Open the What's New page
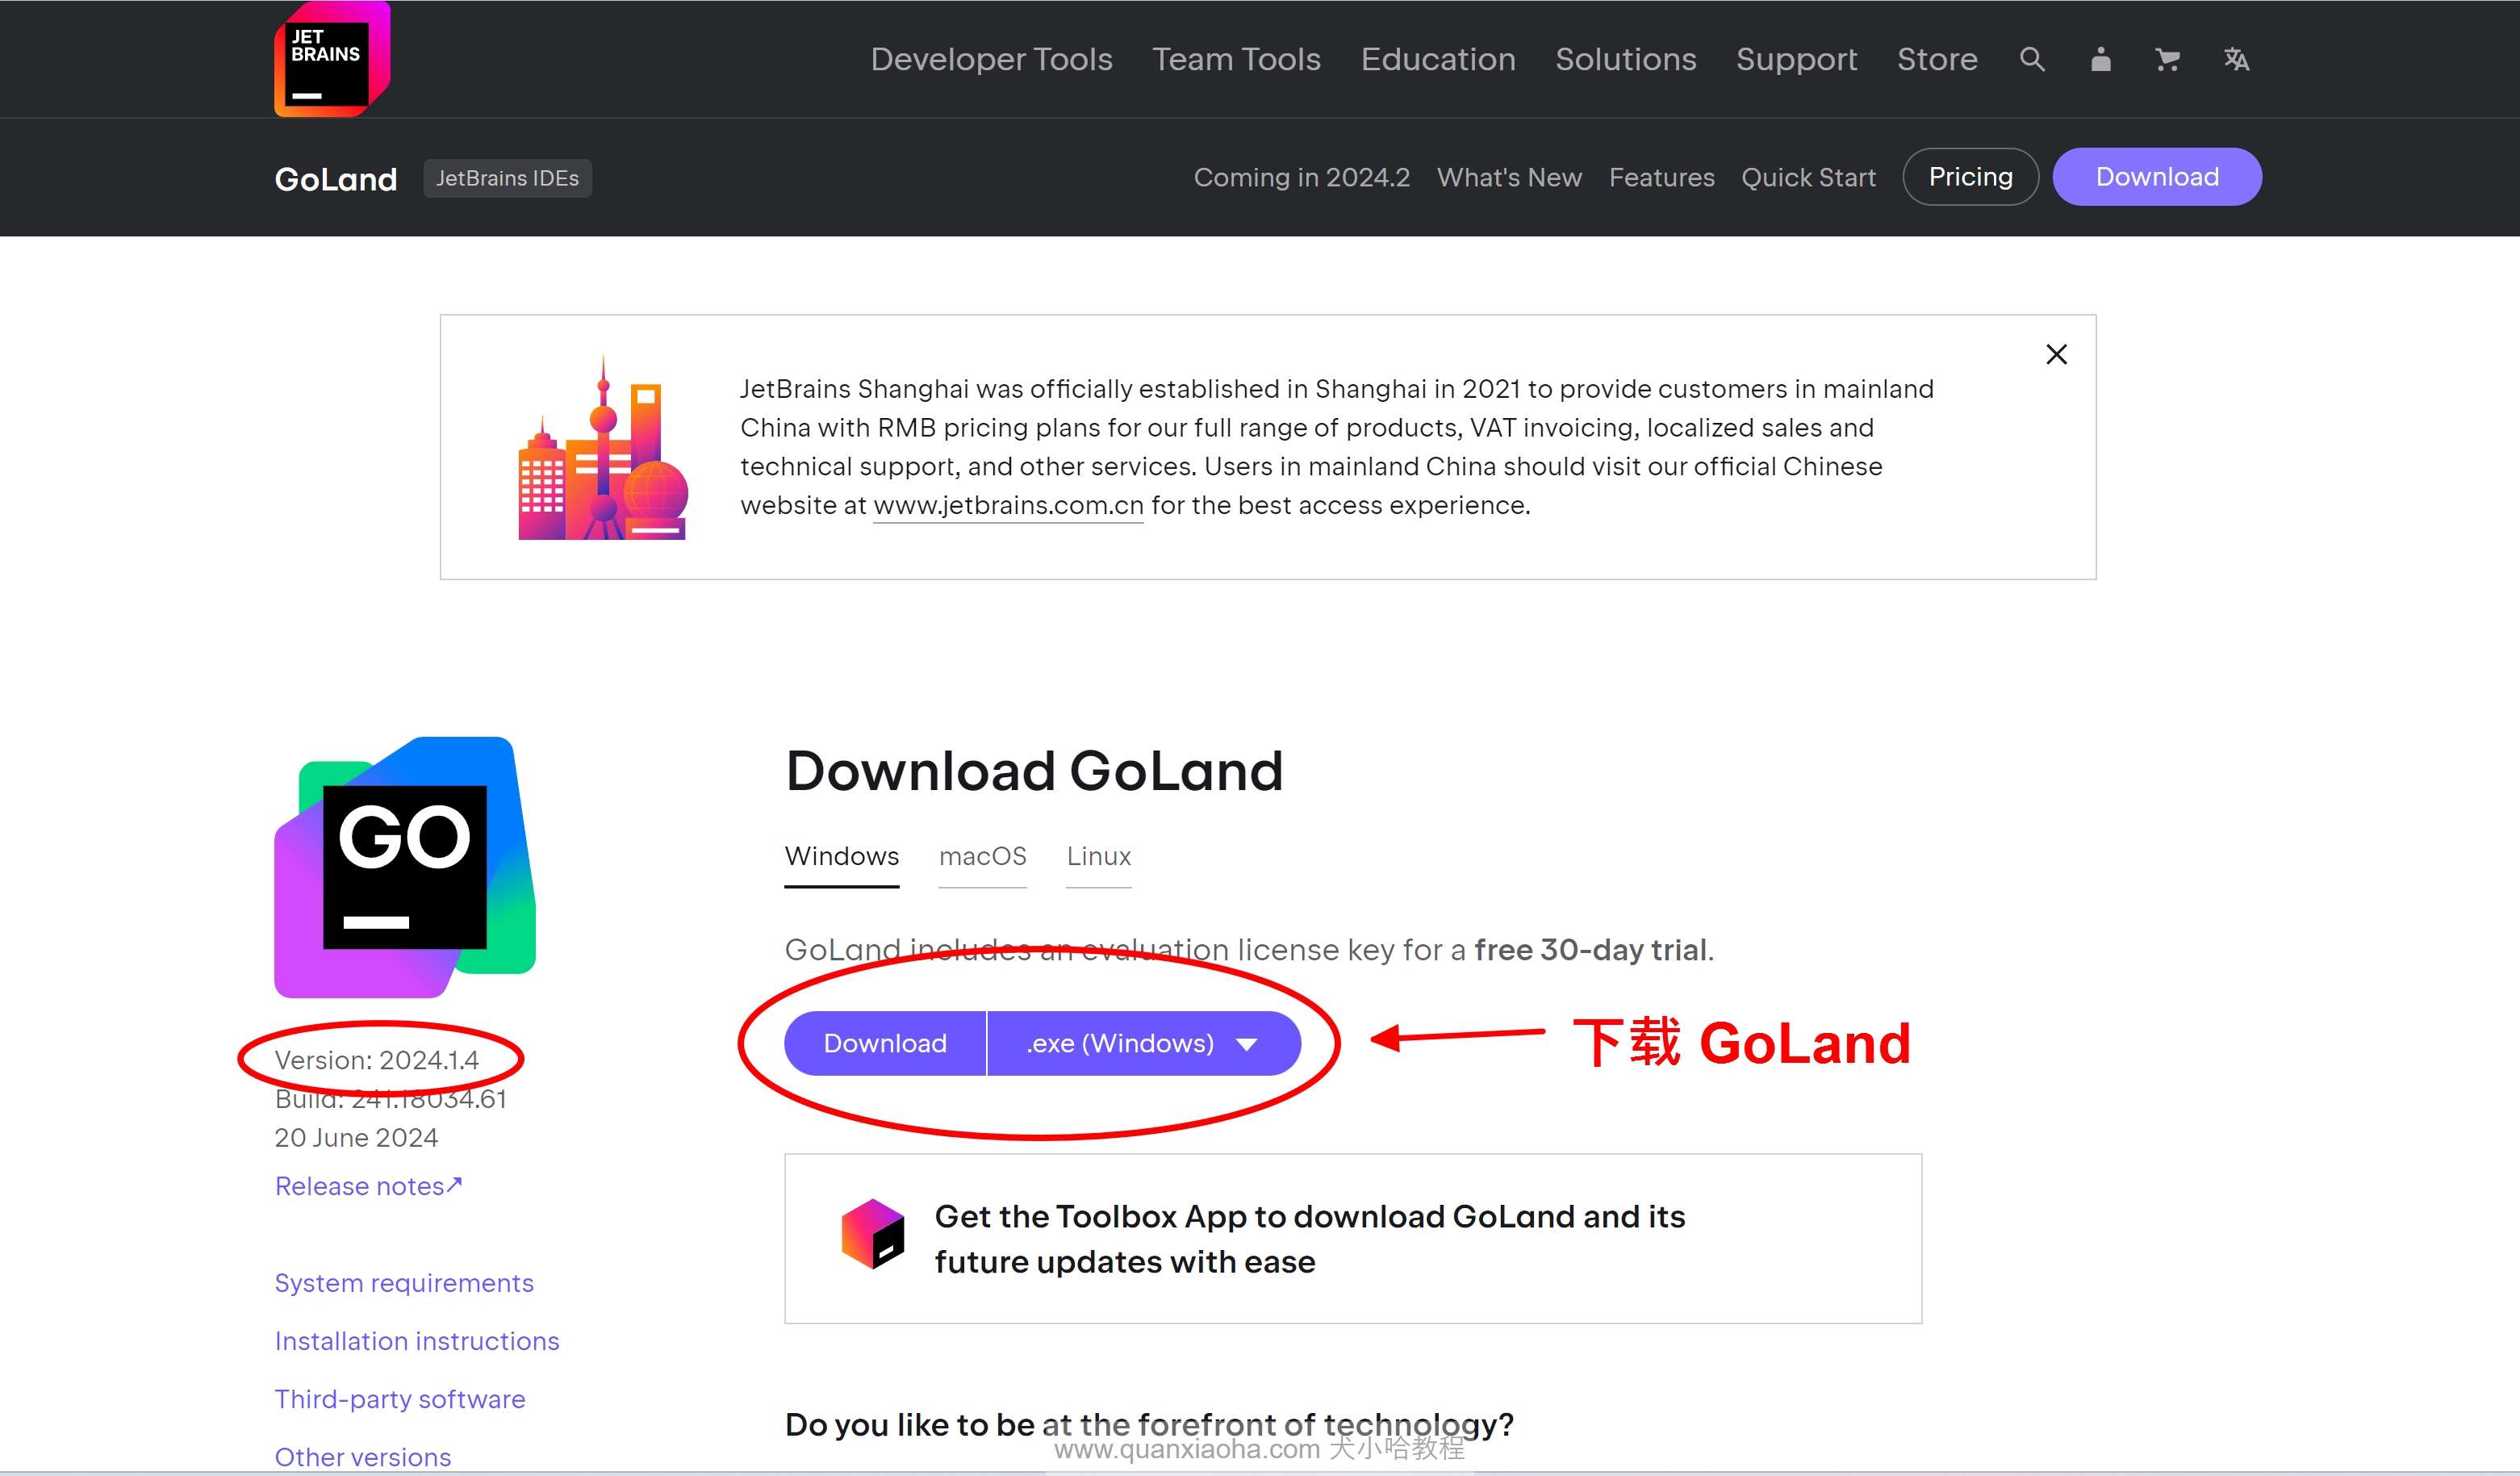2520x1476 pixels. point(1509,177)
